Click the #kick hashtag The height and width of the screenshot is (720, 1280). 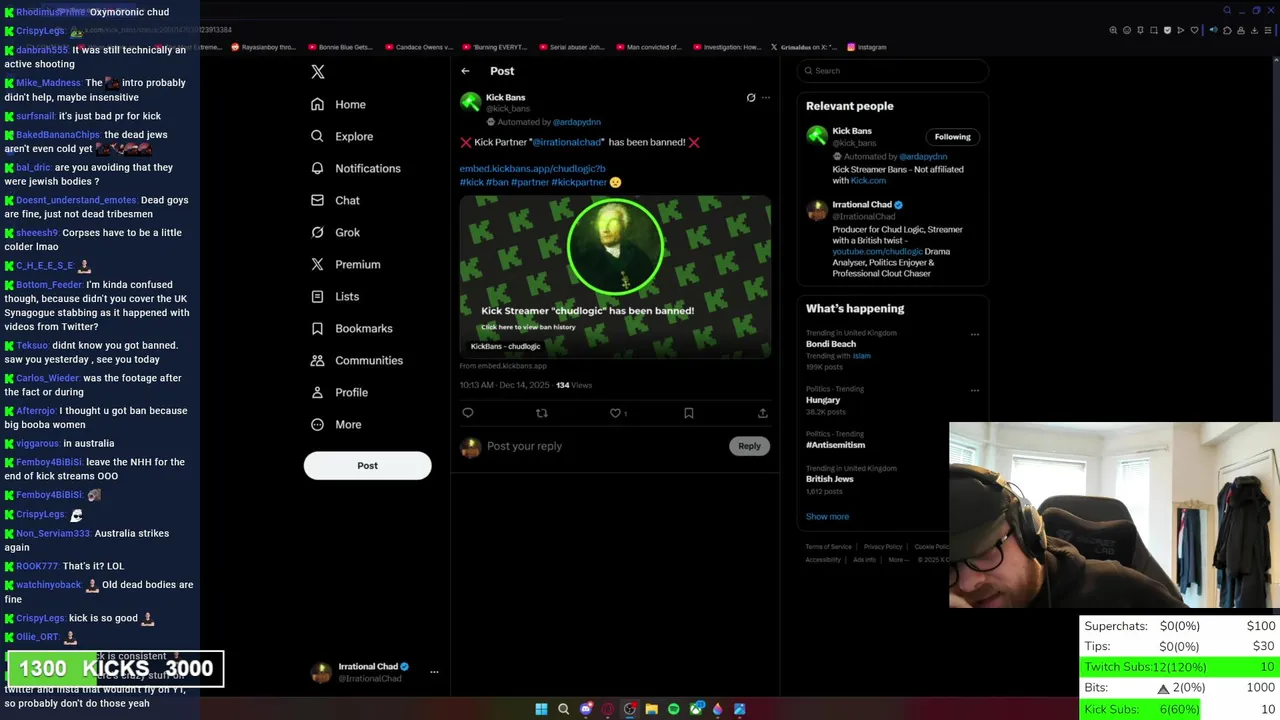pos(471,182)
